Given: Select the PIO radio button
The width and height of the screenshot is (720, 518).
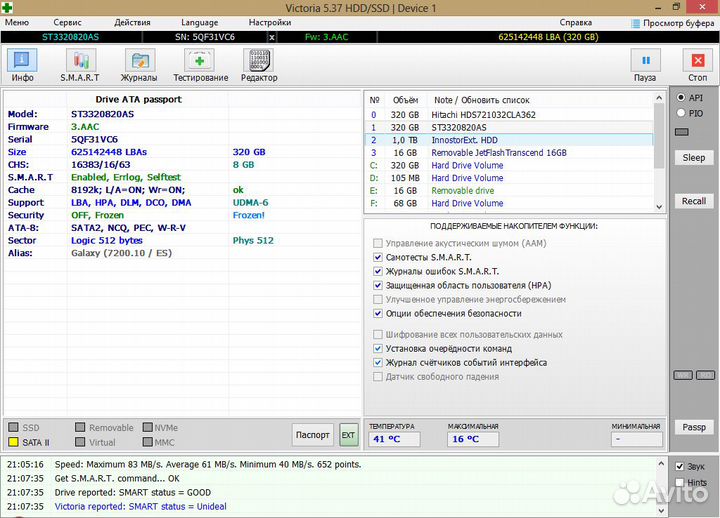Looking at the screenshot, I should [x=681, y=113].
